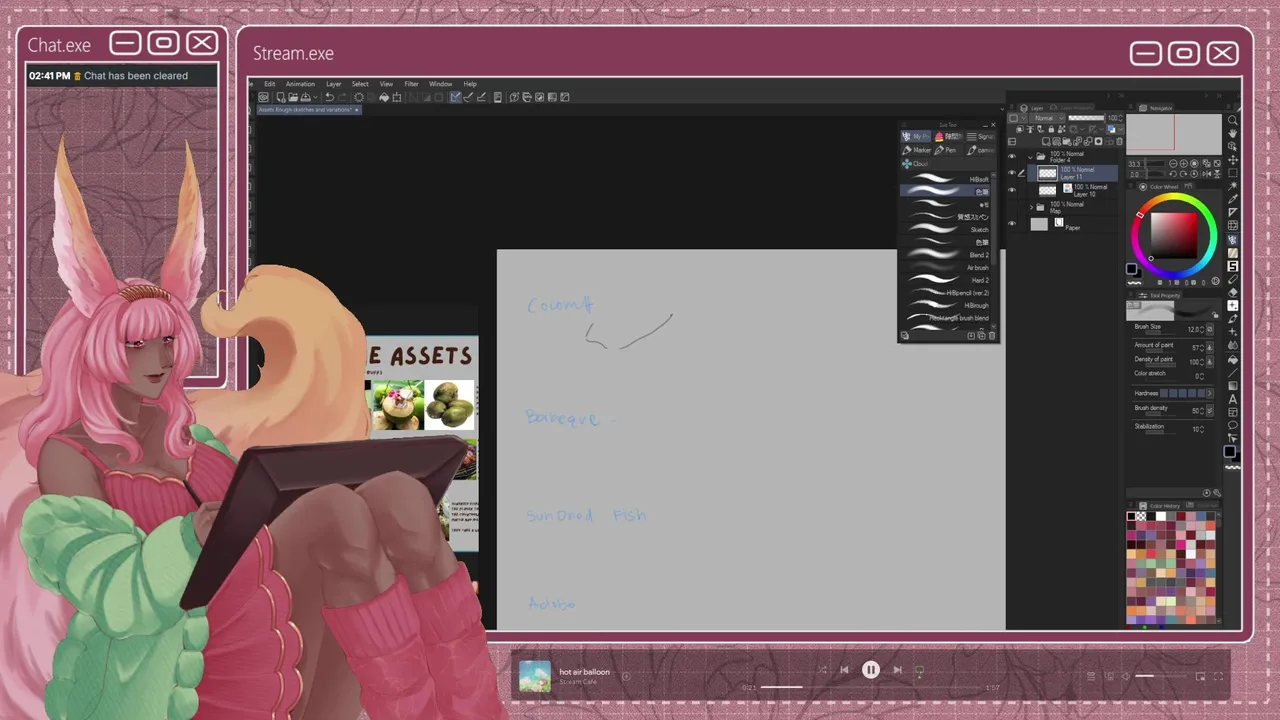Open the Window menu
Screen dimensions: 1280x720
tap(441, 84)
